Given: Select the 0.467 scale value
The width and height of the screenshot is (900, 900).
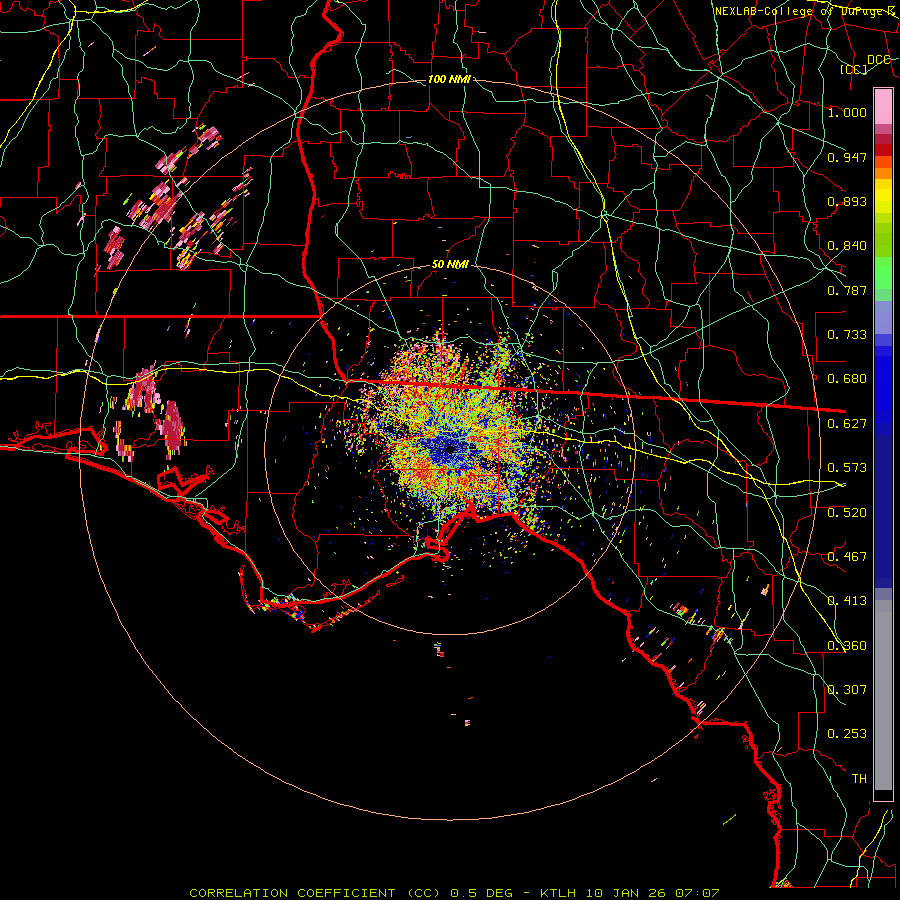Looking at the screenshot, I should coord(847,557).
